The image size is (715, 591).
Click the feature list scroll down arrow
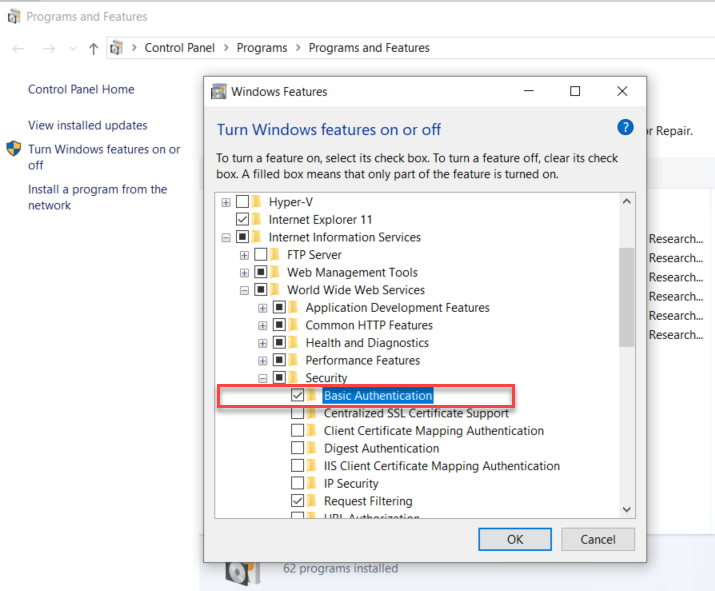(627, 509)
